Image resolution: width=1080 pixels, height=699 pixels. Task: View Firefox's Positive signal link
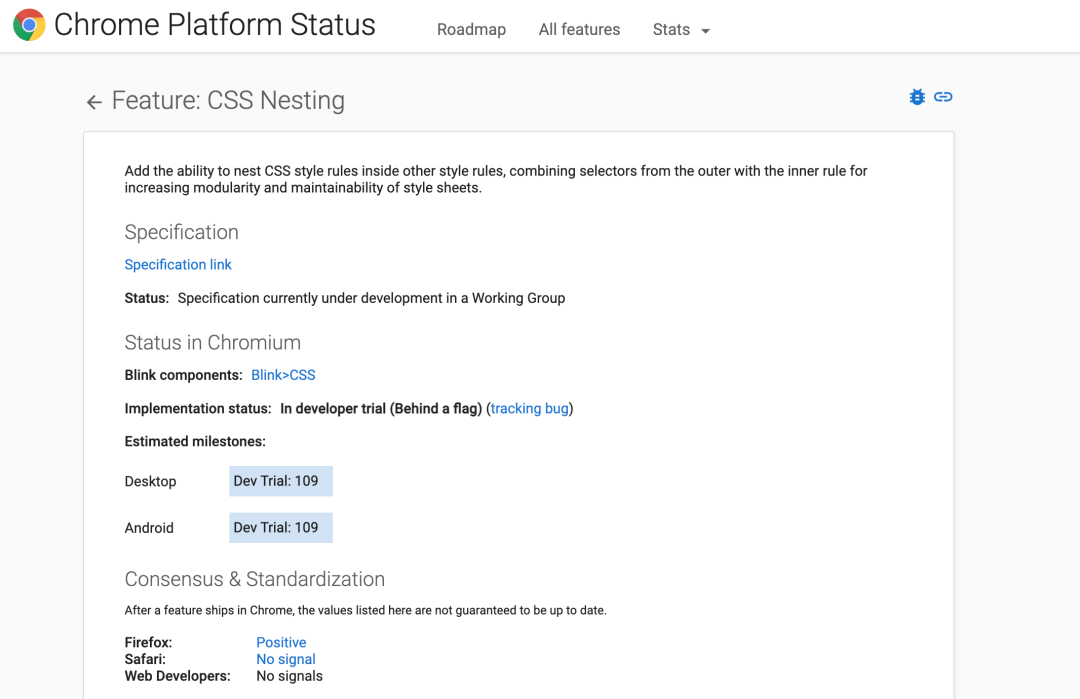[x=281, y=643]
